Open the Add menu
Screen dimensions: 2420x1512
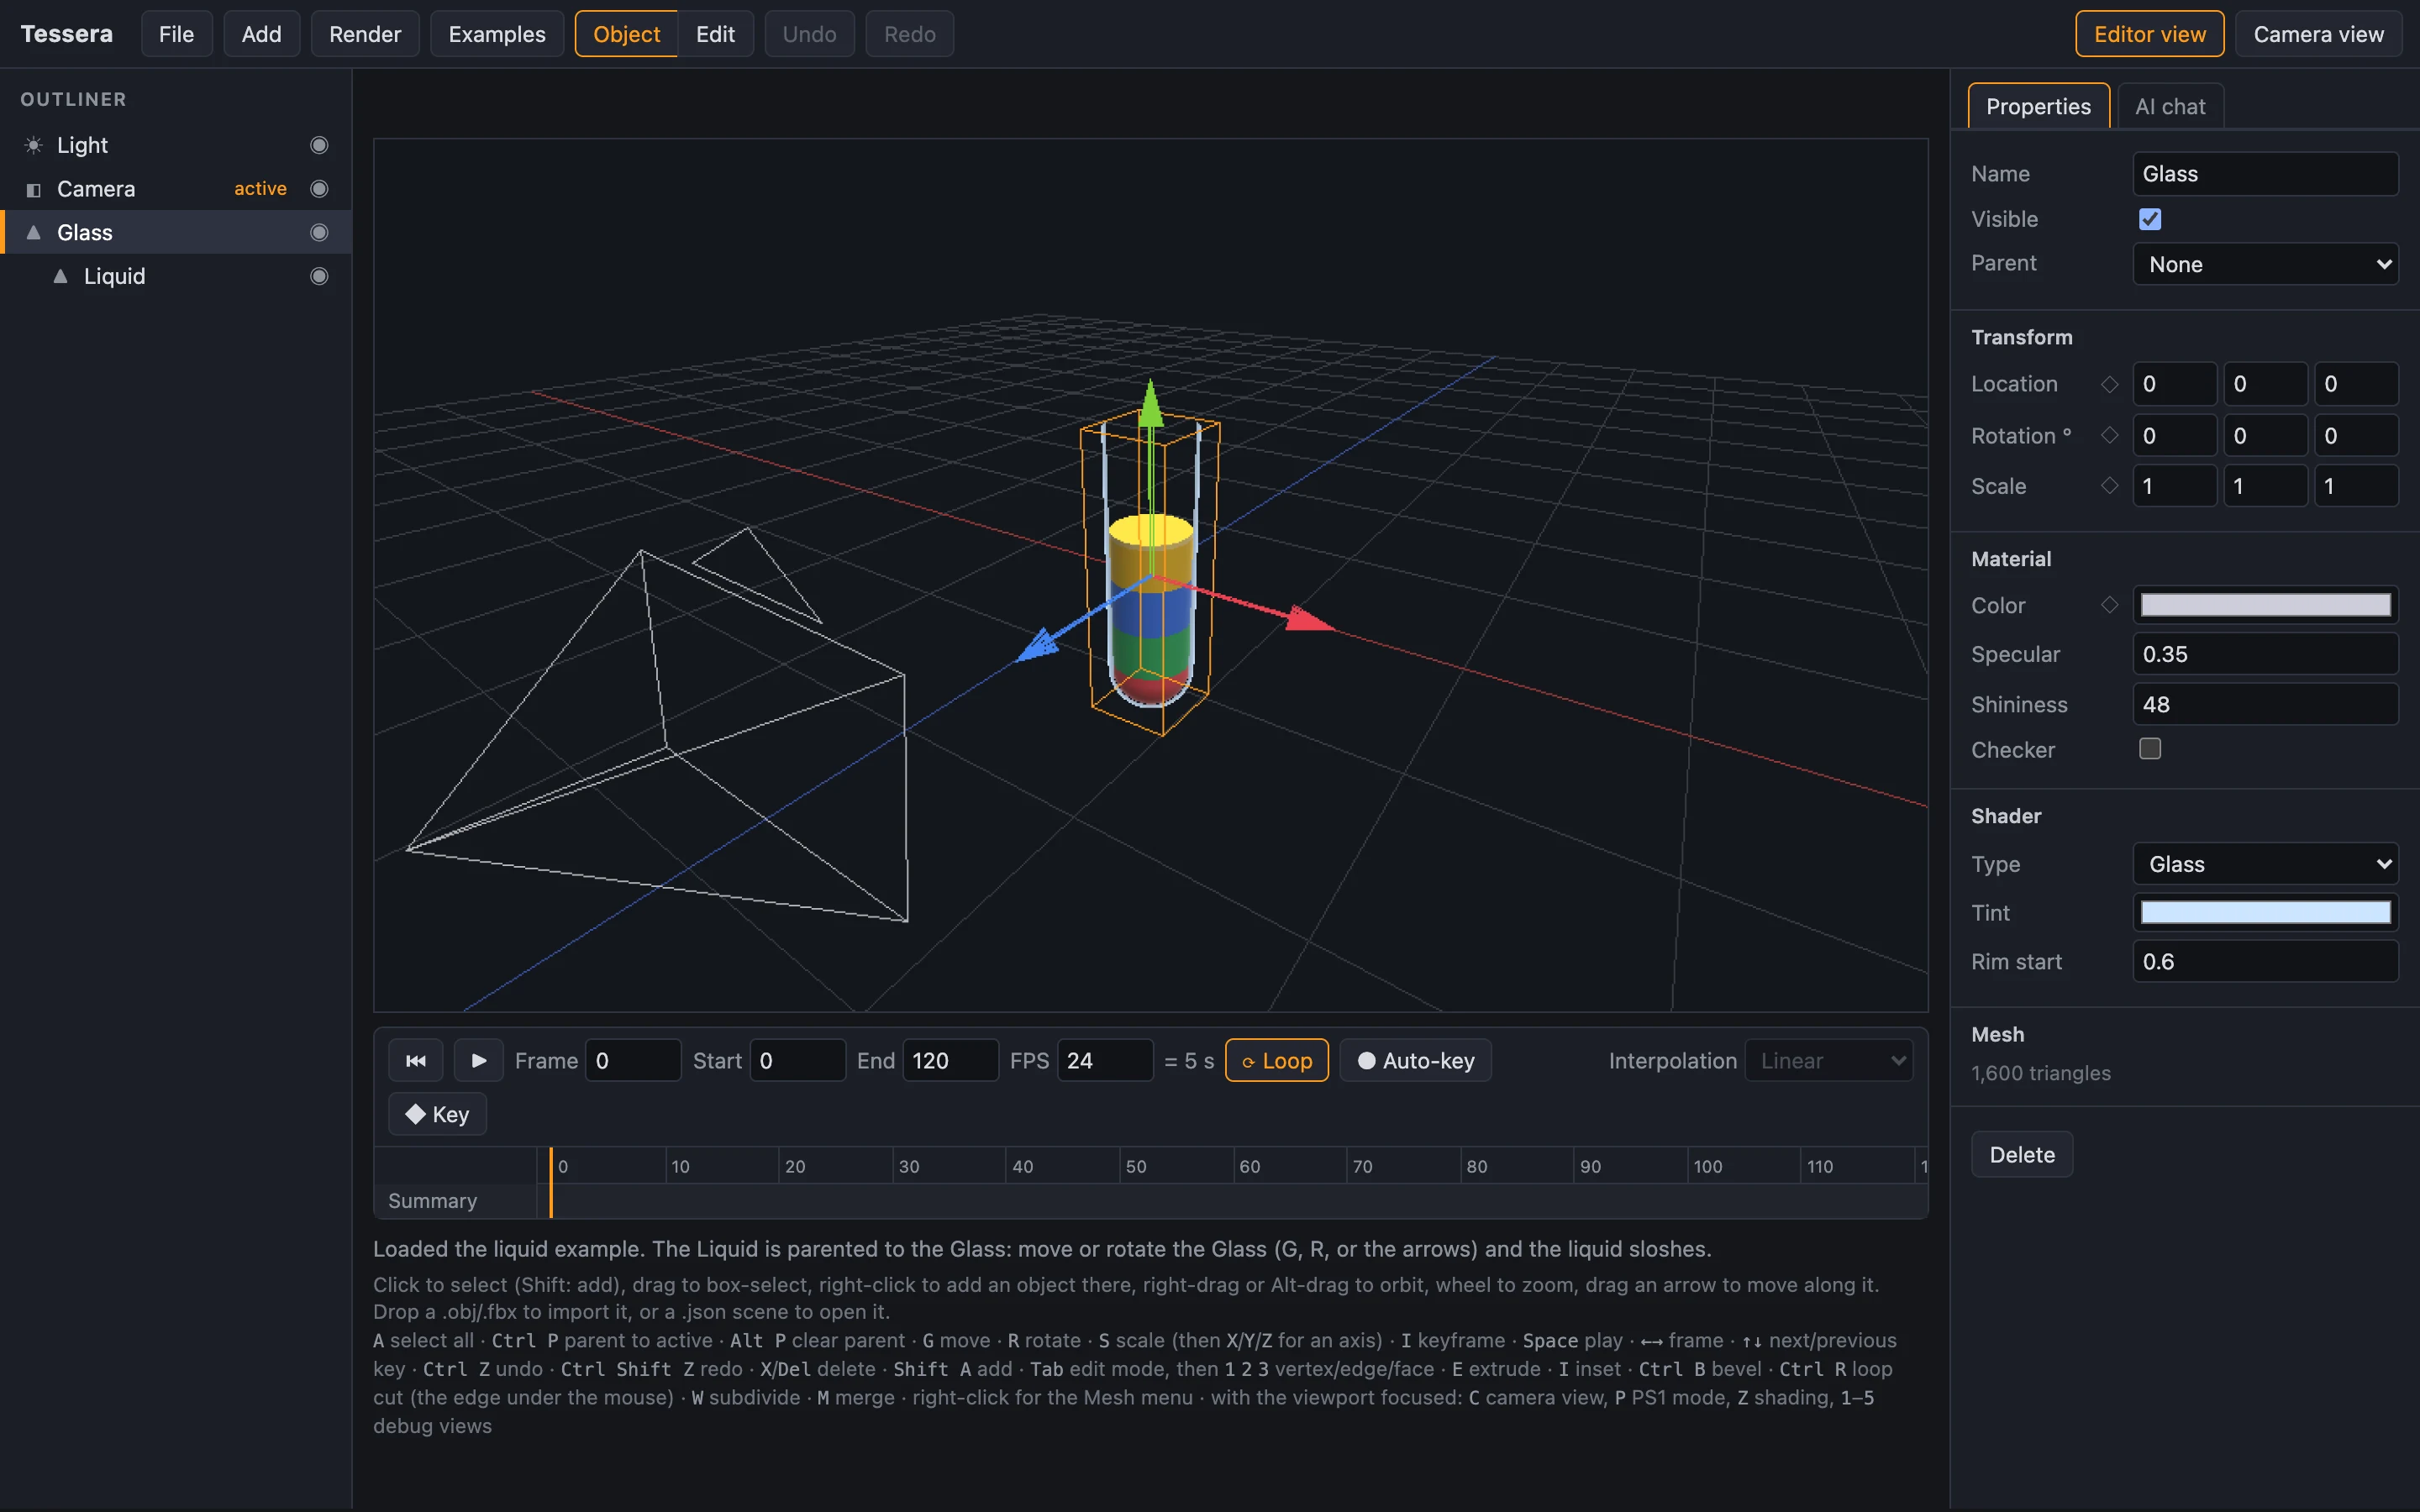[261, 34]
